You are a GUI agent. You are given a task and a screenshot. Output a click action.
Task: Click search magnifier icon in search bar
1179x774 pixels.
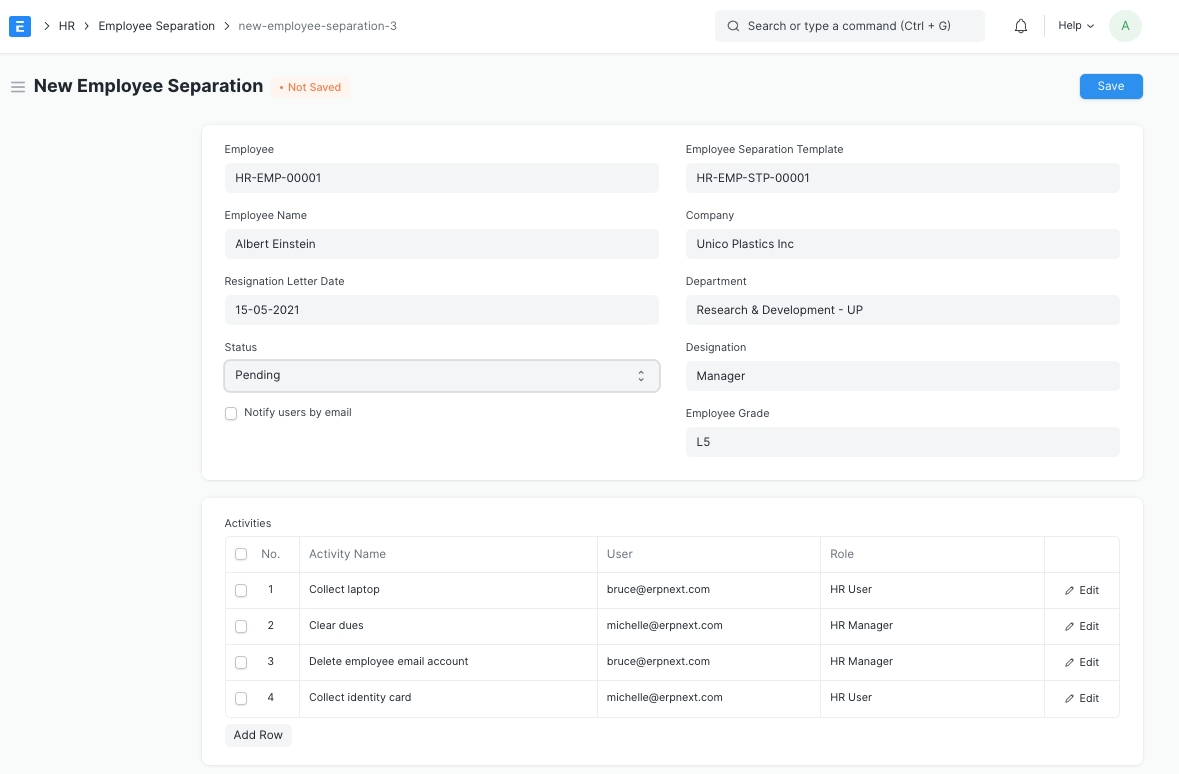(x=733, y=26)
